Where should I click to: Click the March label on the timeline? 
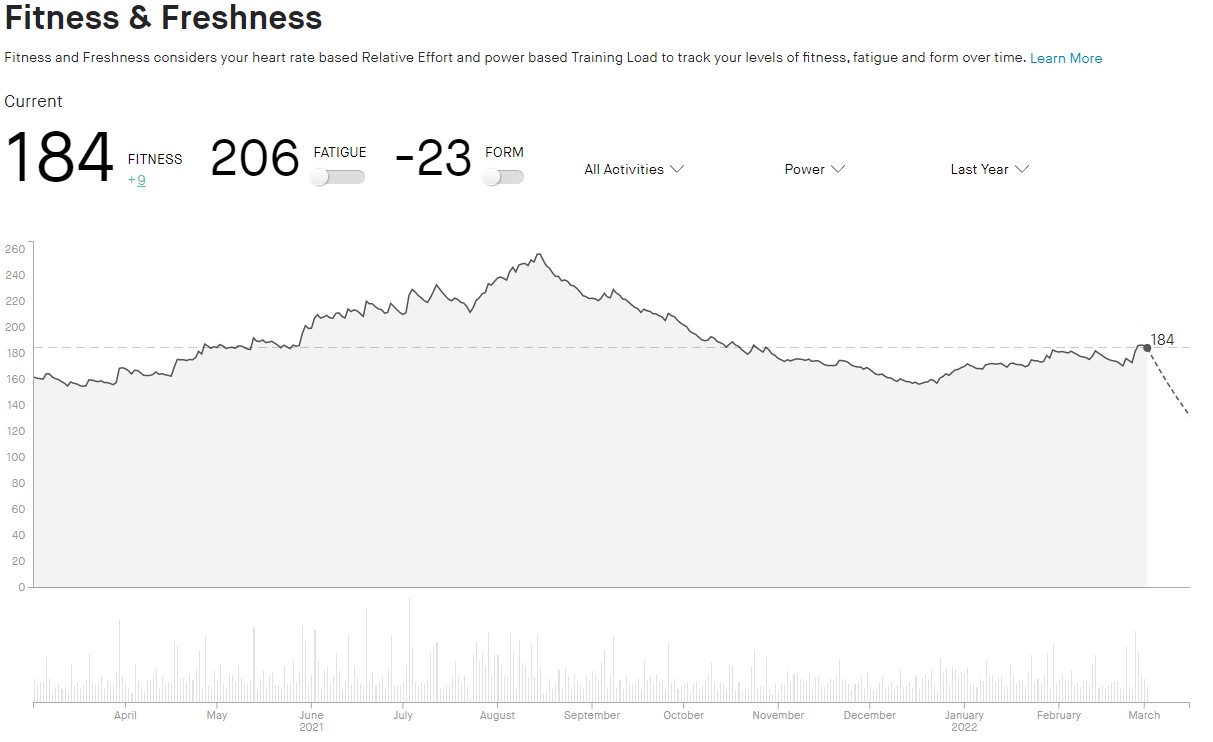tap(1144, 715)
